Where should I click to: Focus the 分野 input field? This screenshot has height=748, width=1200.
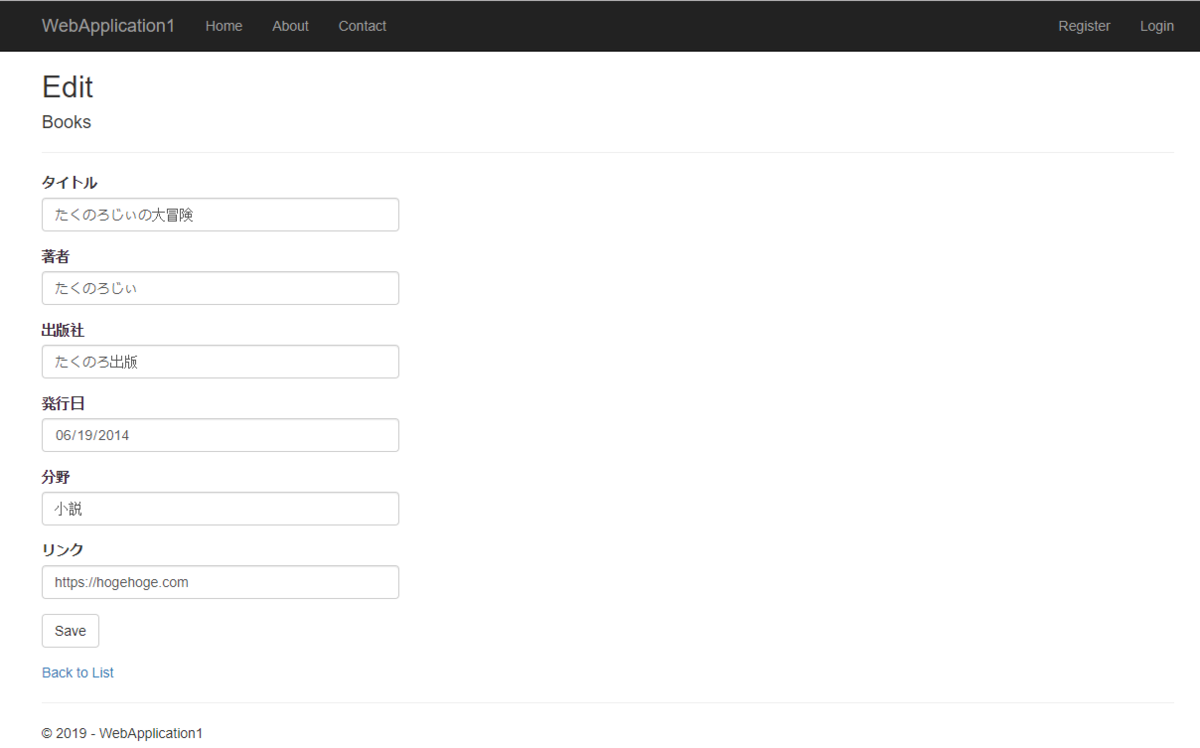220,509
